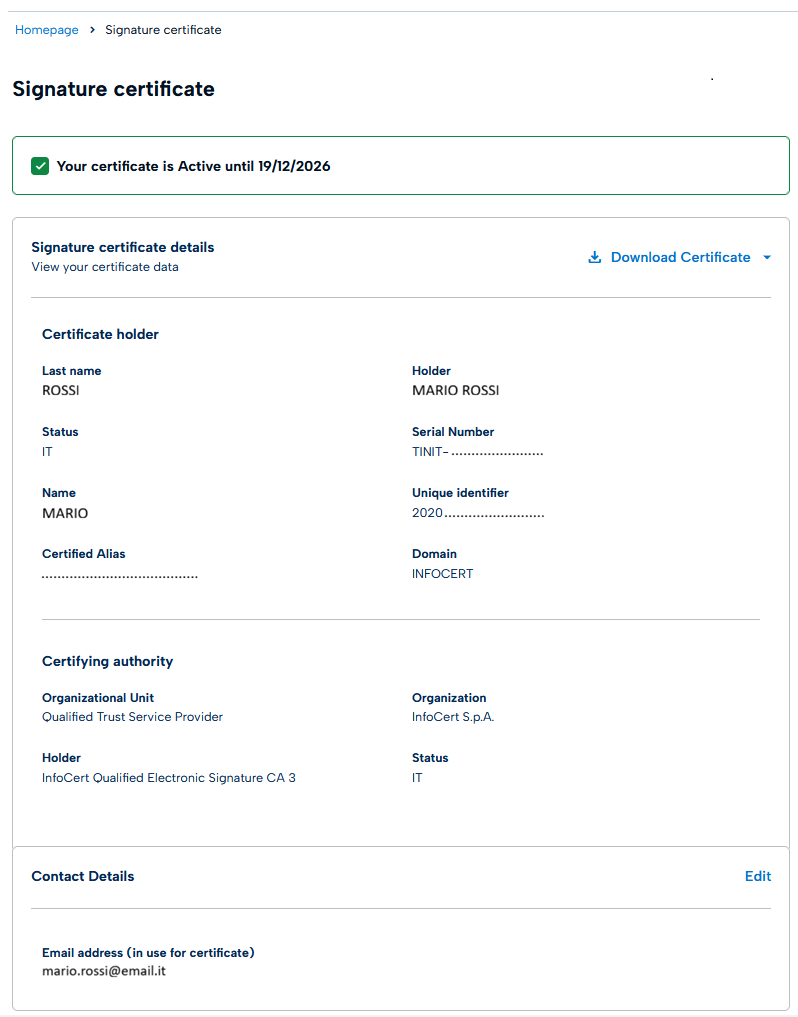Click the Organization value InfoCert S.p.A.
Screen dimensions: 798x1017
click(453, 717)
